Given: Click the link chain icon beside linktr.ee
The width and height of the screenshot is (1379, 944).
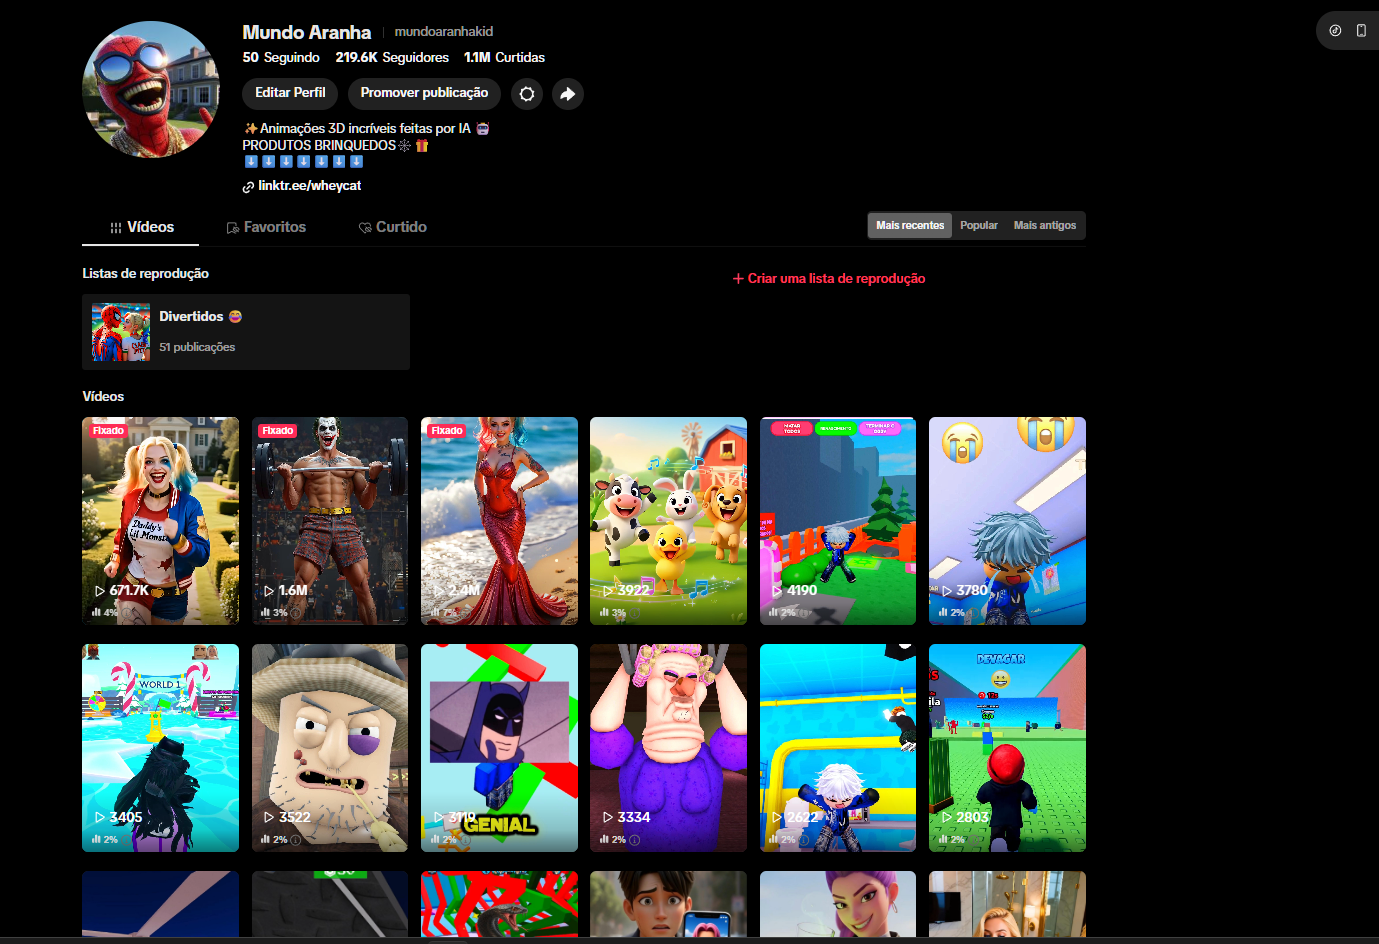Looking at the screenshot, I should [x=248, y=187].
